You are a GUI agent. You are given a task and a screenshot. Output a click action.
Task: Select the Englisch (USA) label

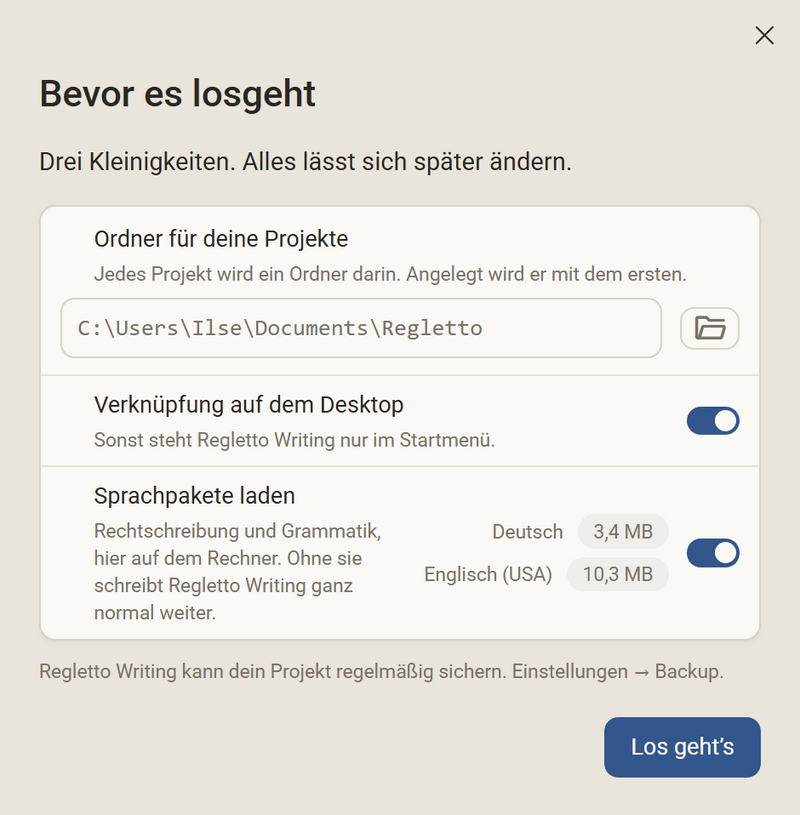[488, 574]
